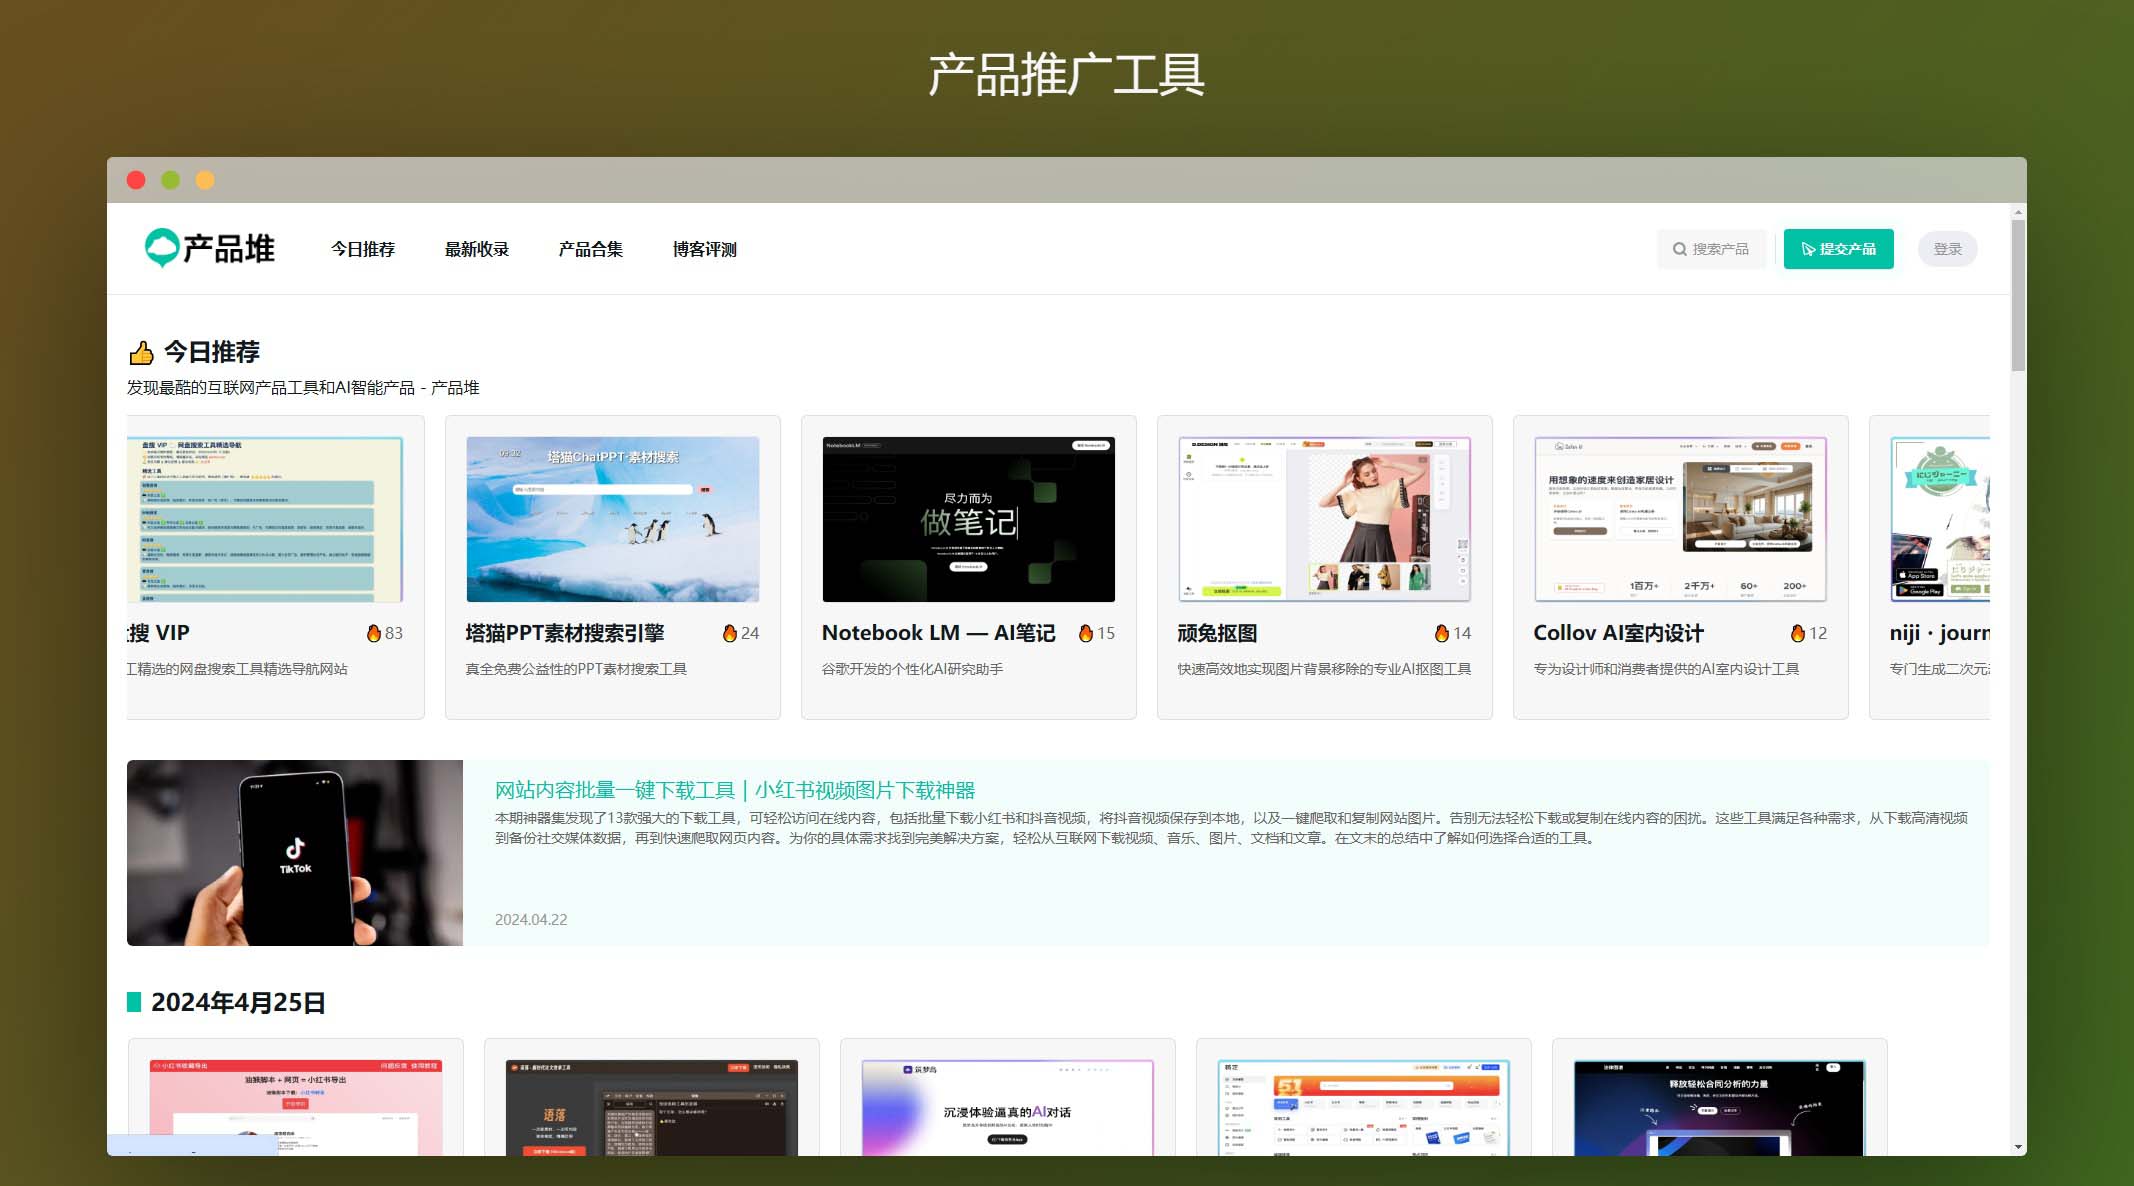The image size is (2134, 1186).
Task: Click the red window dot button
Action: click(x=136, y=180)
